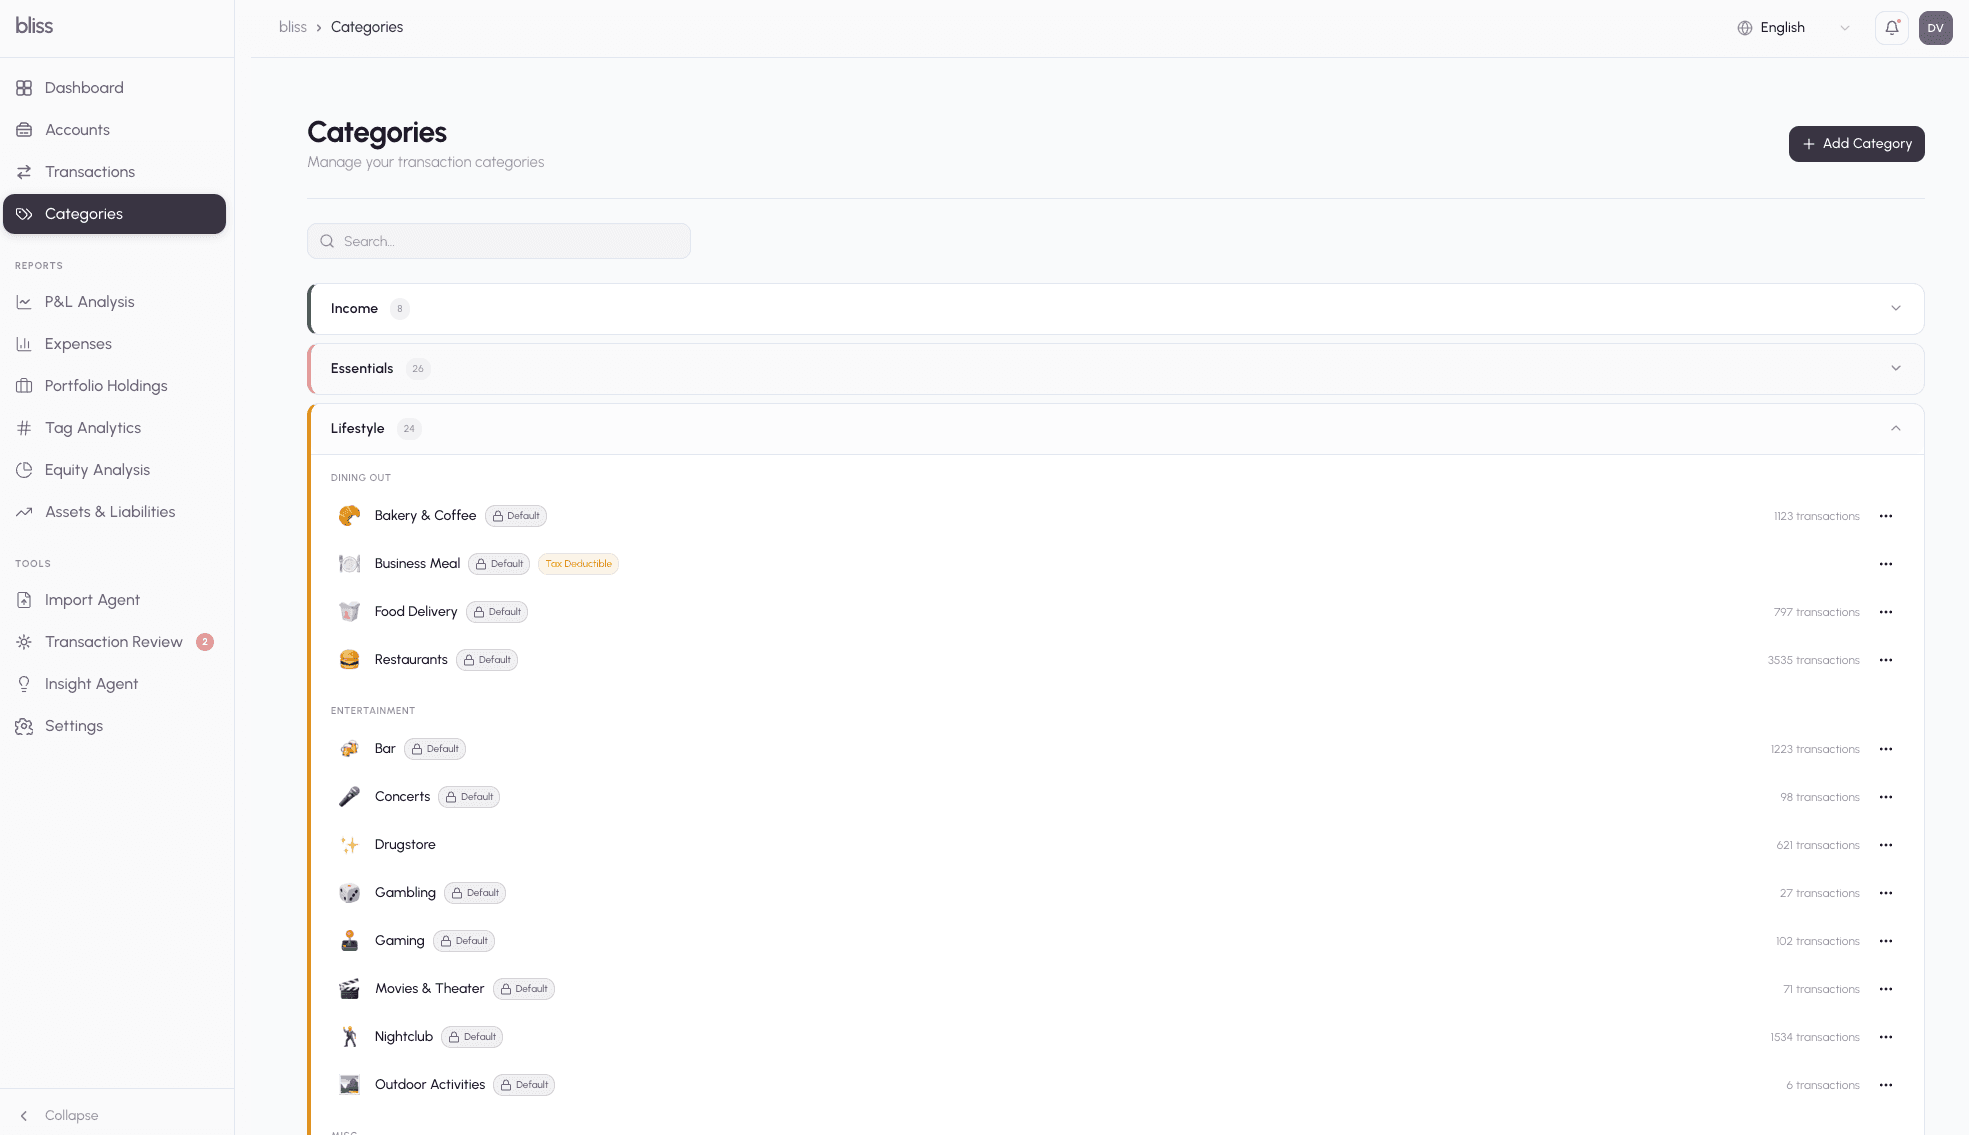Select the Accounts icon
1969x1135 pixels.
24,129
